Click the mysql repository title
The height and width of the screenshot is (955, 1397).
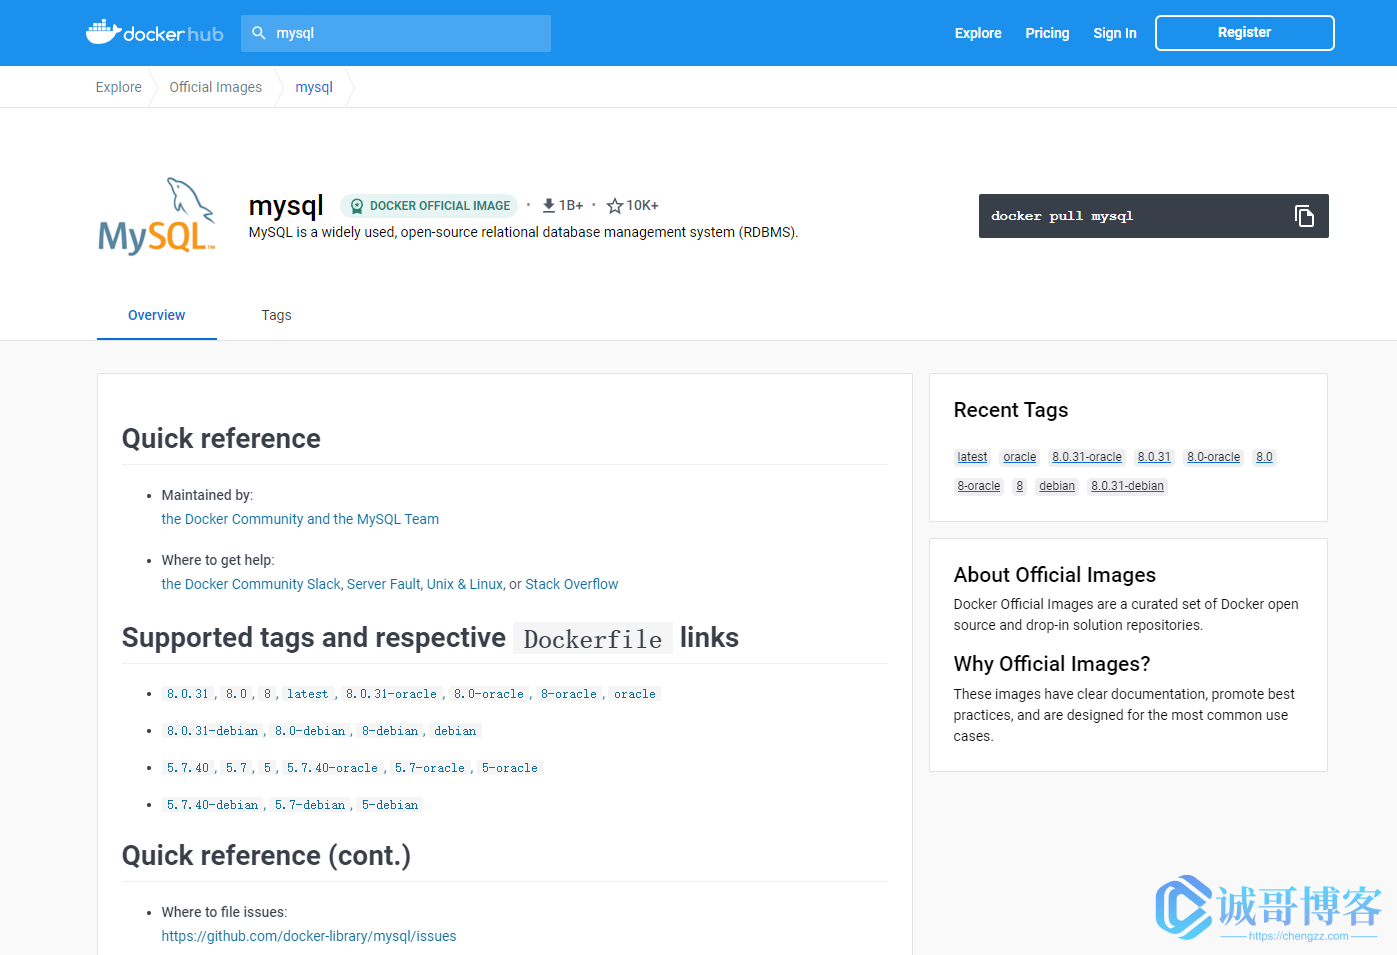point(286,206)
